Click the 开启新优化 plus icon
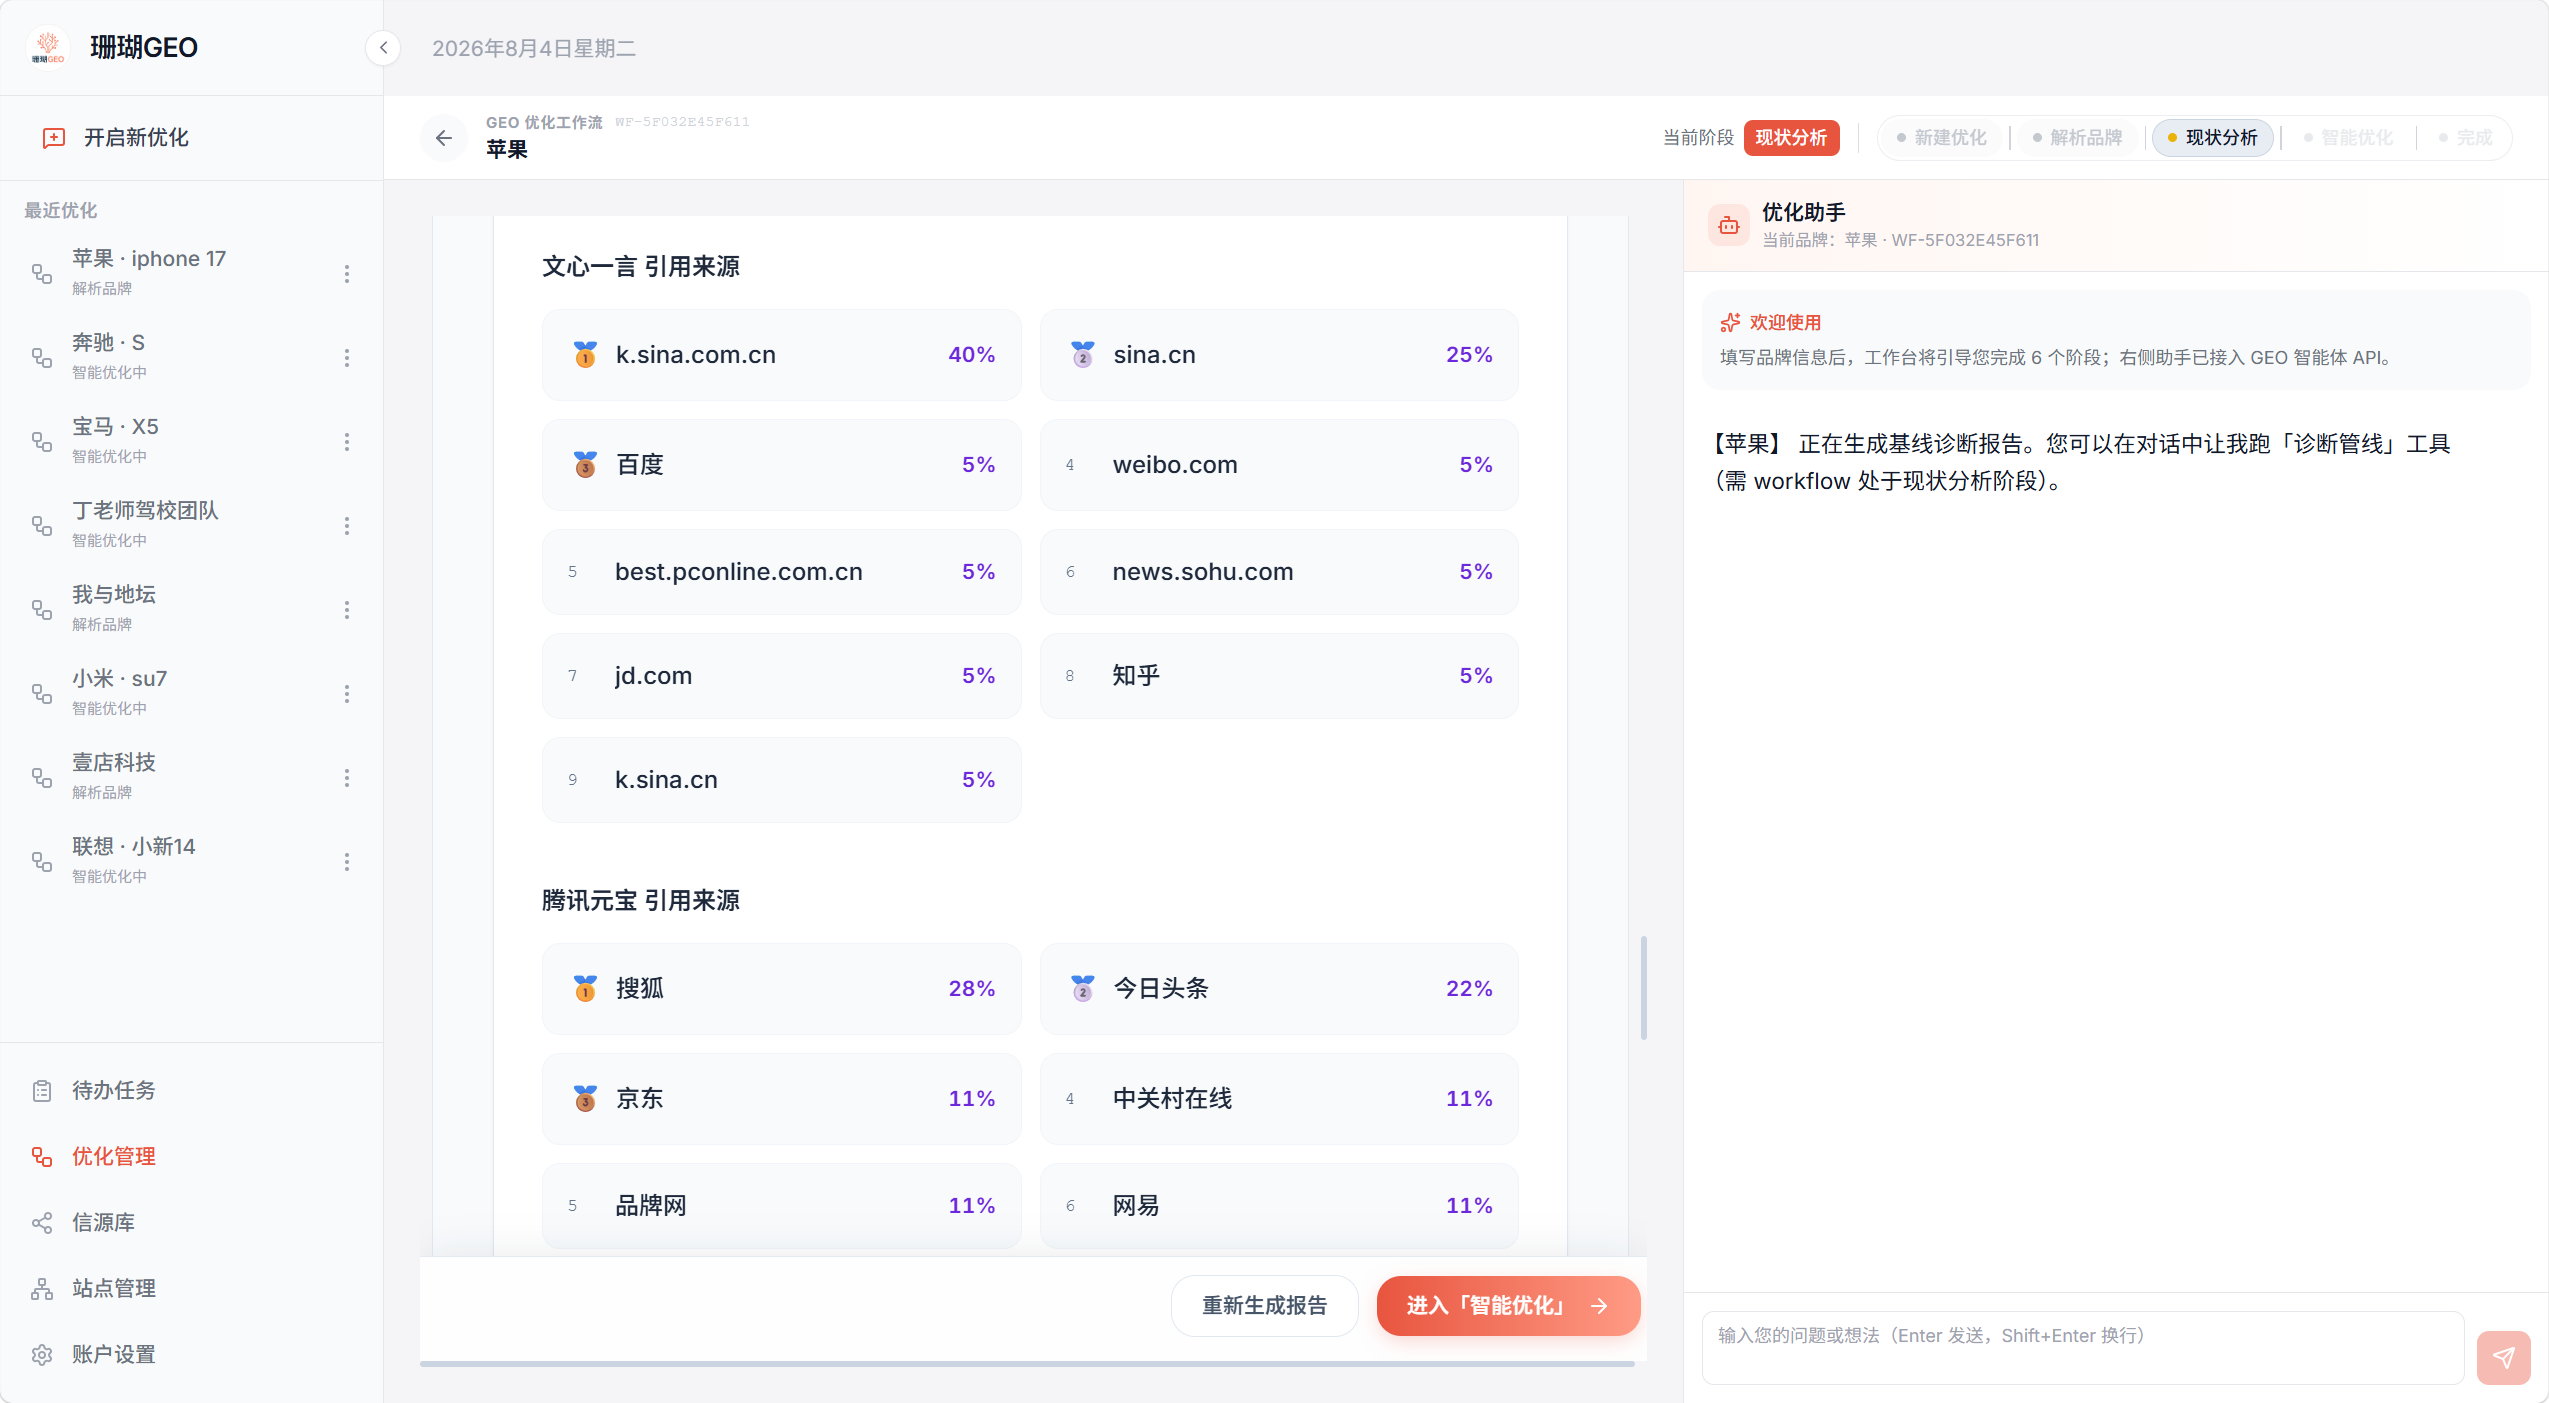This screenshot has width=2549, height=1403. tap(54, 138)
